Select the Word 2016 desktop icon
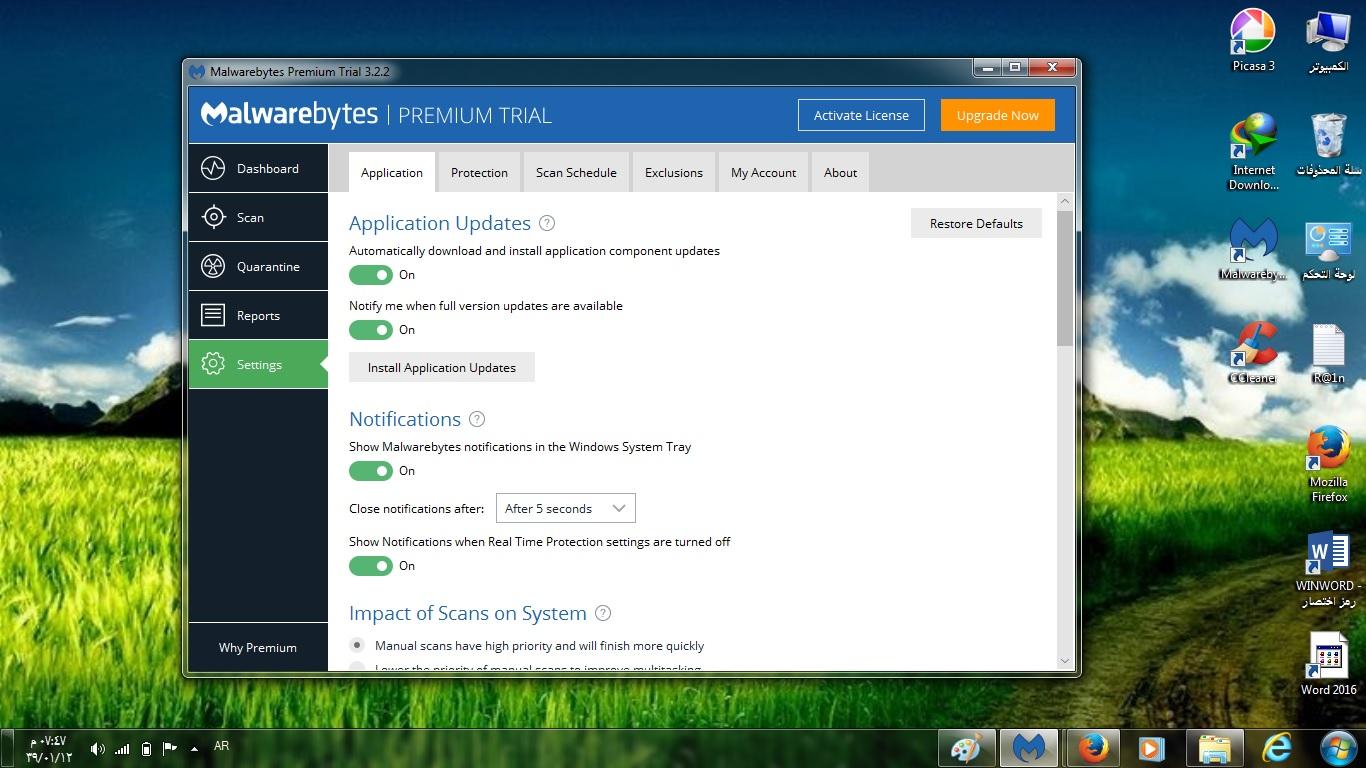 (1328, 664)
